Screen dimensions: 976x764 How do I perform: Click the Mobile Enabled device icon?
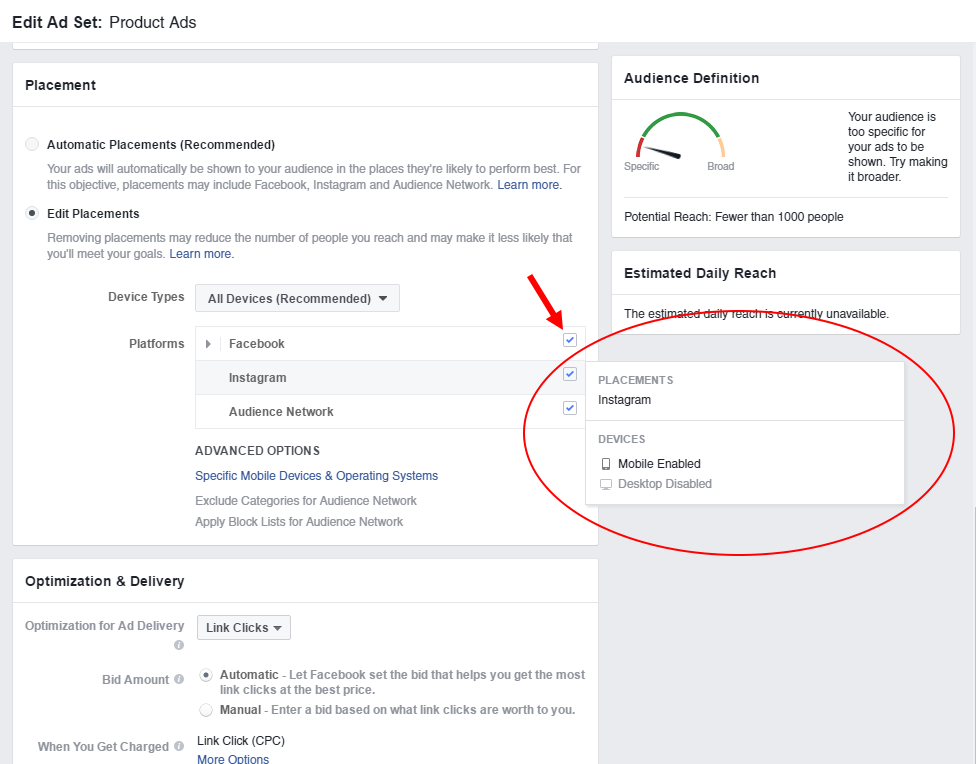coord(606,464)
